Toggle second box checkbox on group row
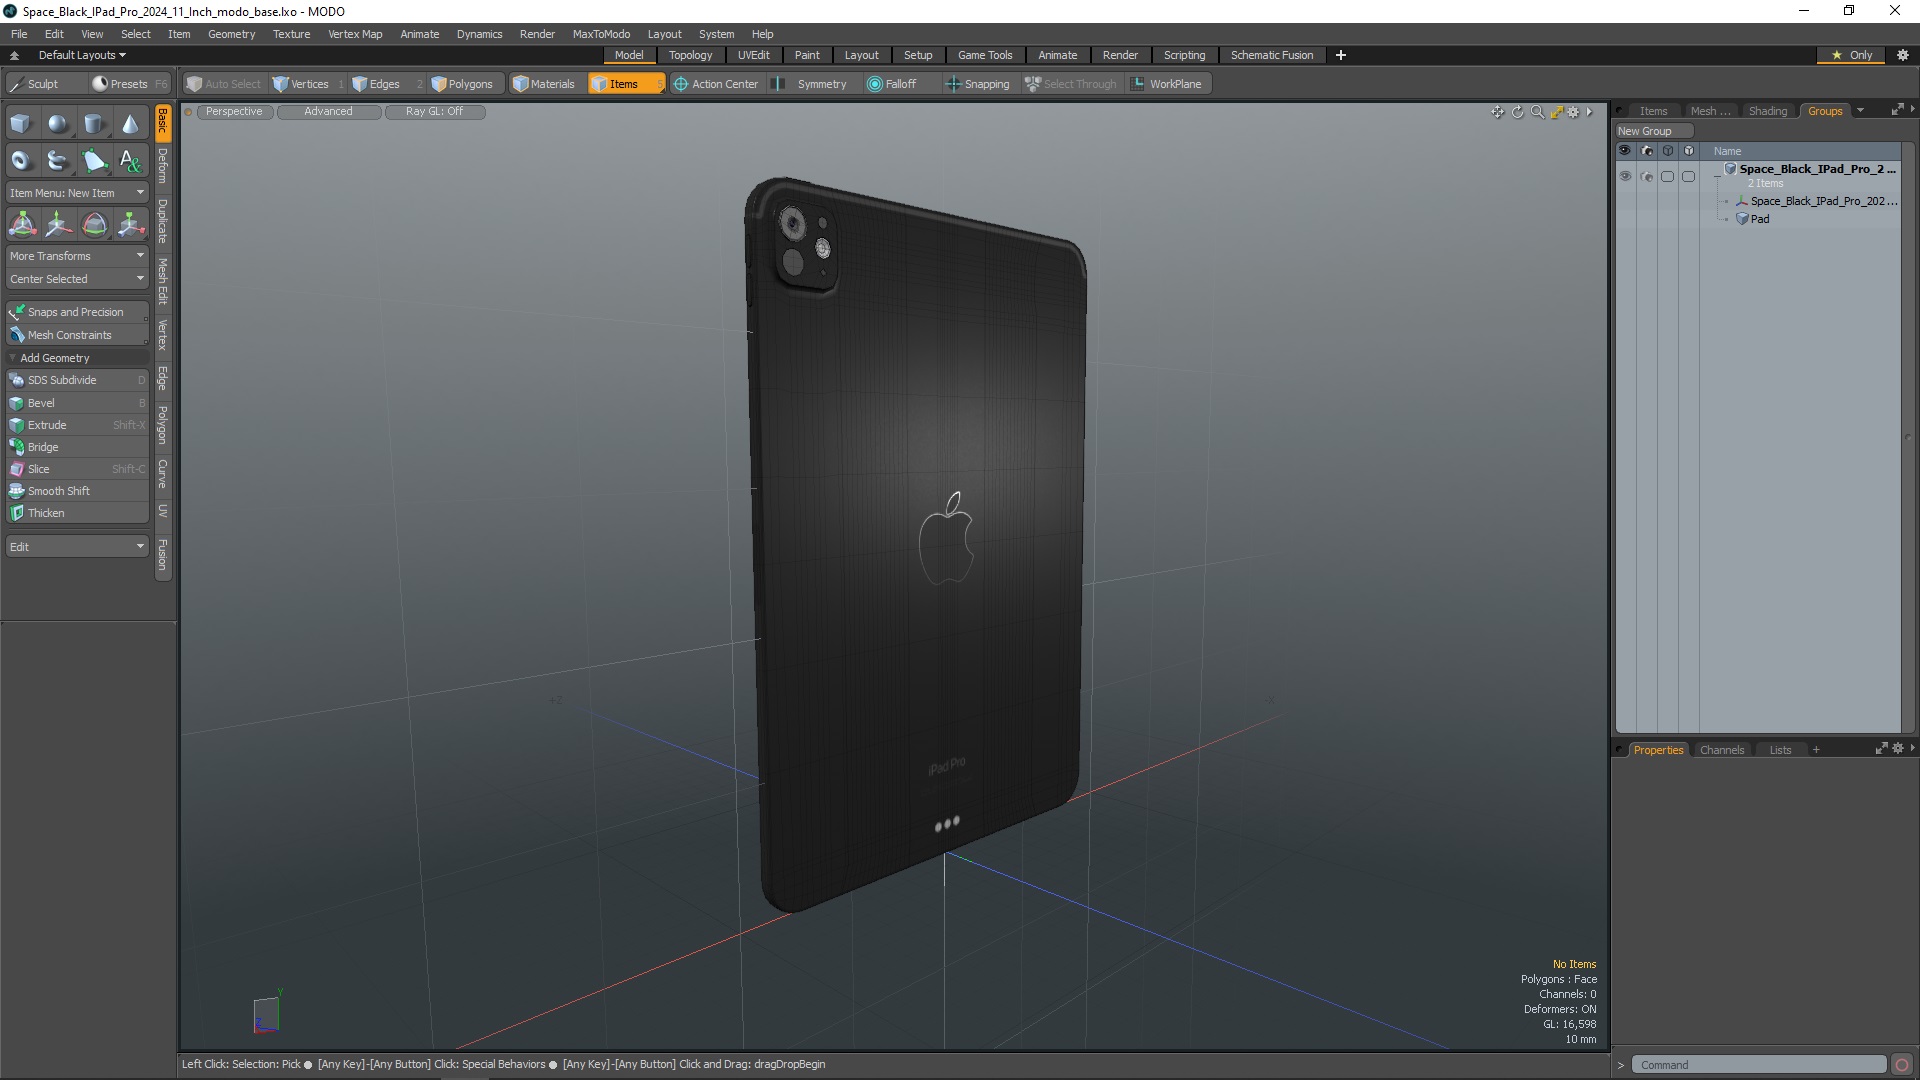 [1689, 176]
